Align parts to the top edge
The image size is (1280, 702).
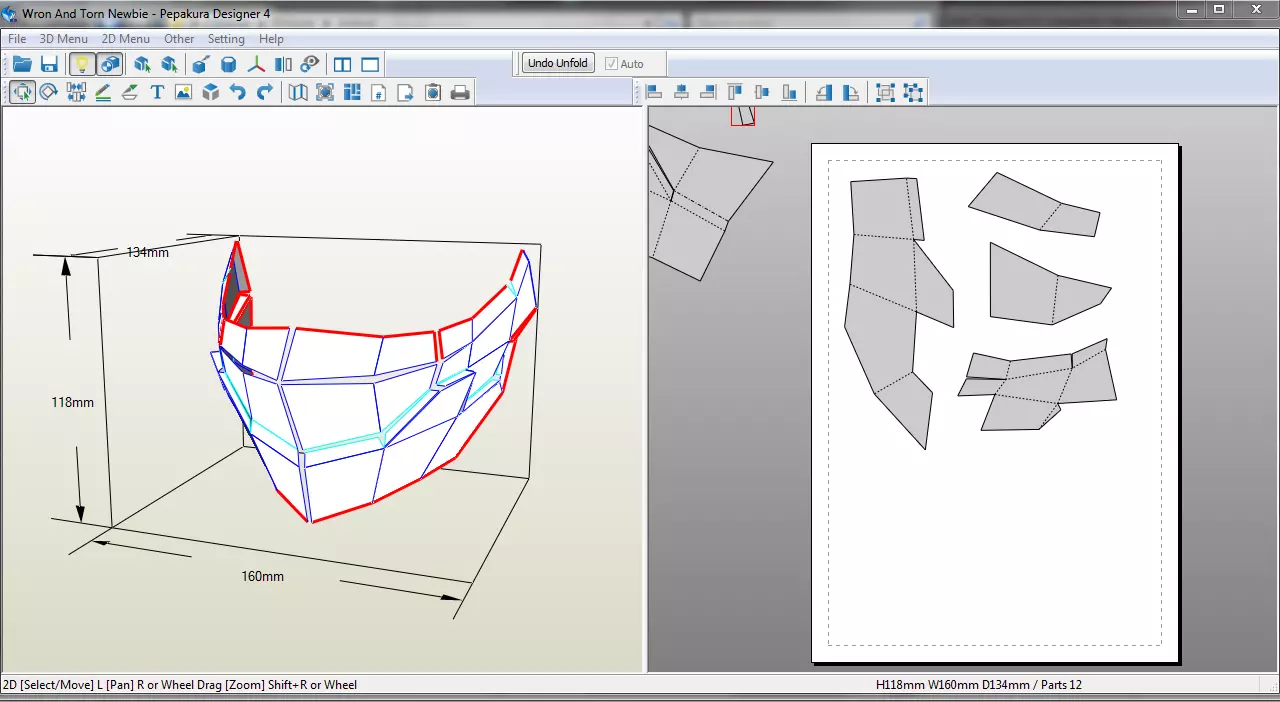point(736,93)
